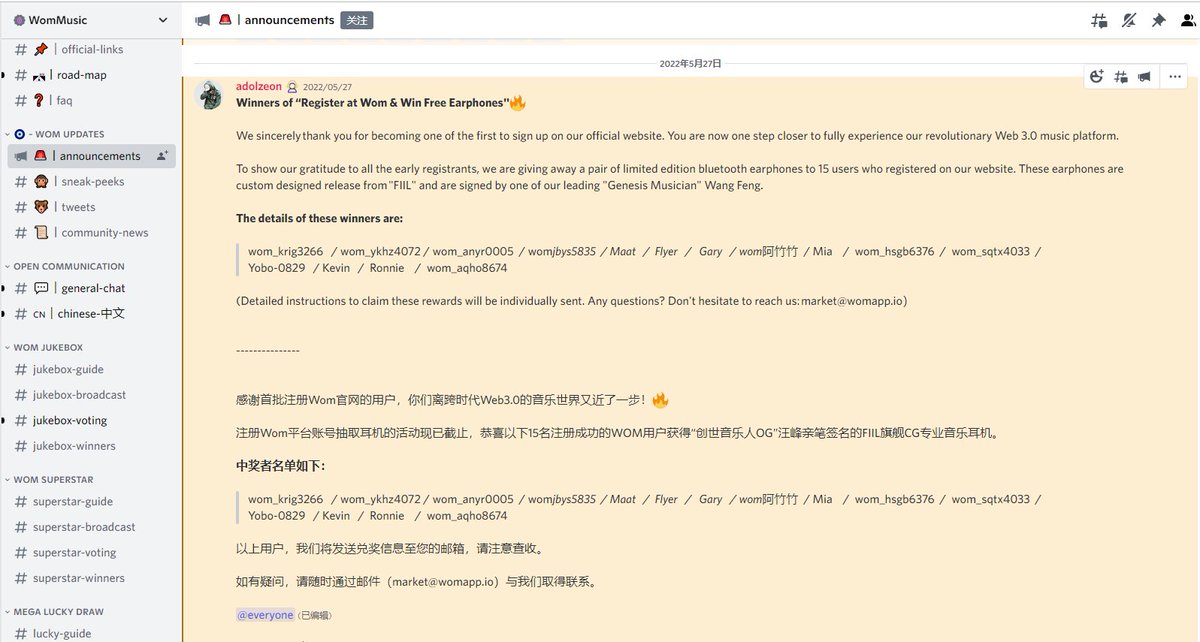Add a reaction to adolzeon's message
1200x642 pixels.
pos(1096,76)
